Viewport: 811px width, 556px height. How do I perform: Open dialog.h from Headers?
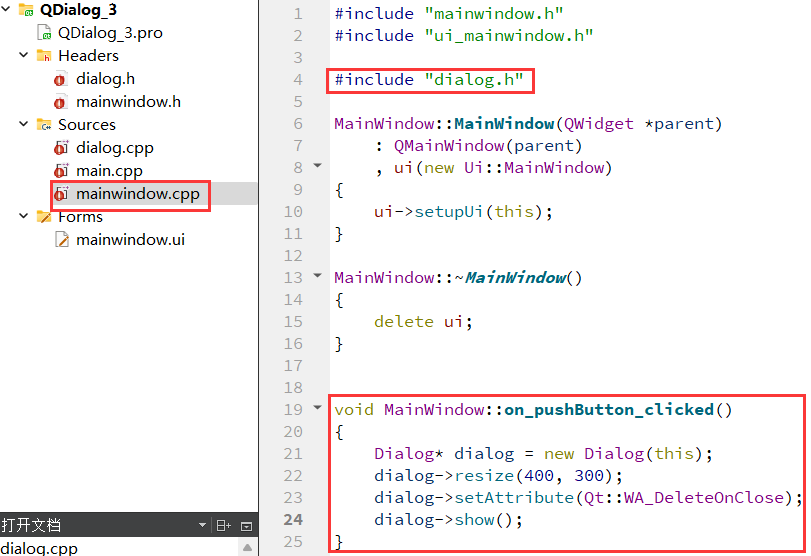point(106,79)
